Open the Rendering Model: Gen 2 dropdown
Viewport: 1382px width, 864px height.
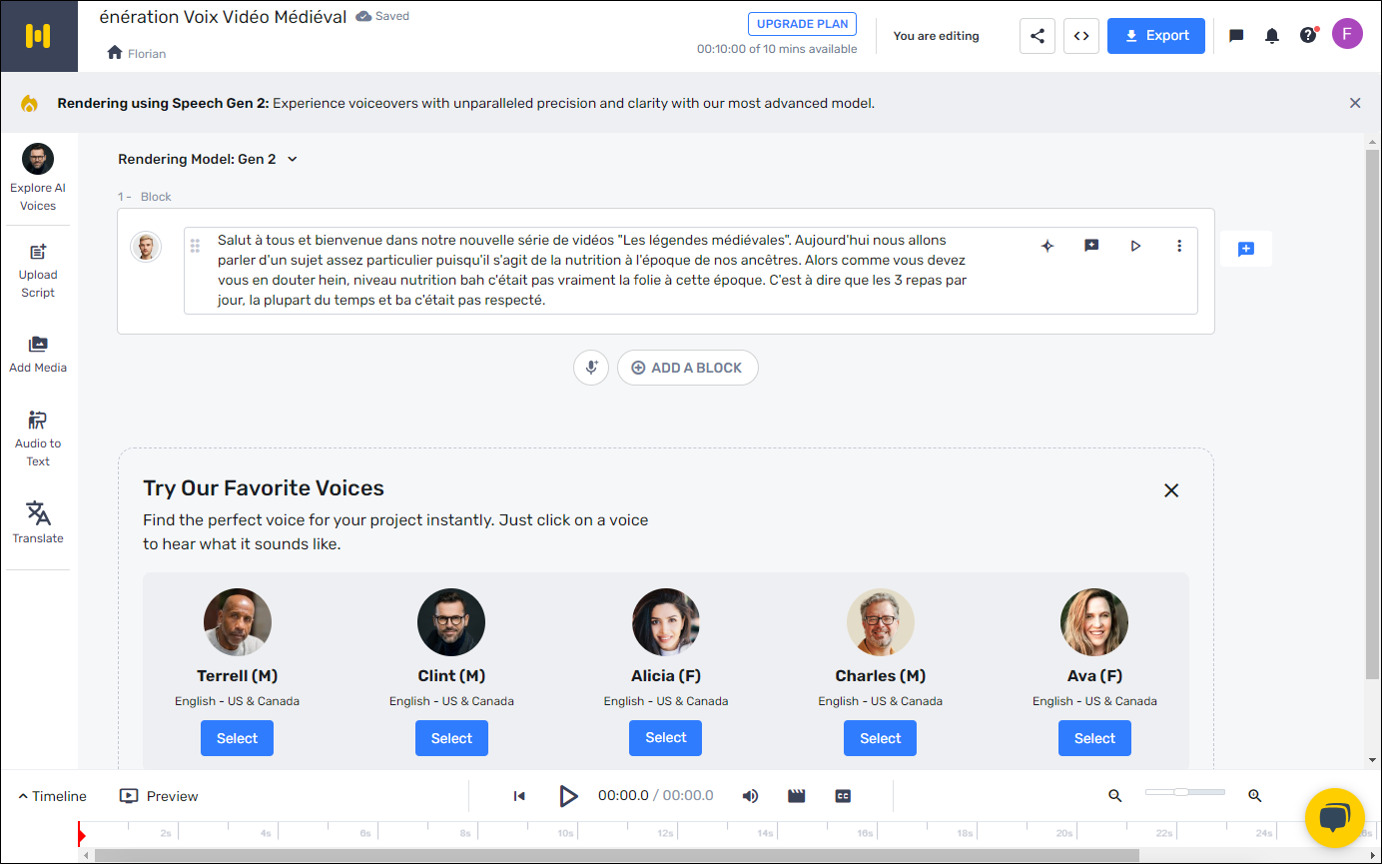[209, 158]
